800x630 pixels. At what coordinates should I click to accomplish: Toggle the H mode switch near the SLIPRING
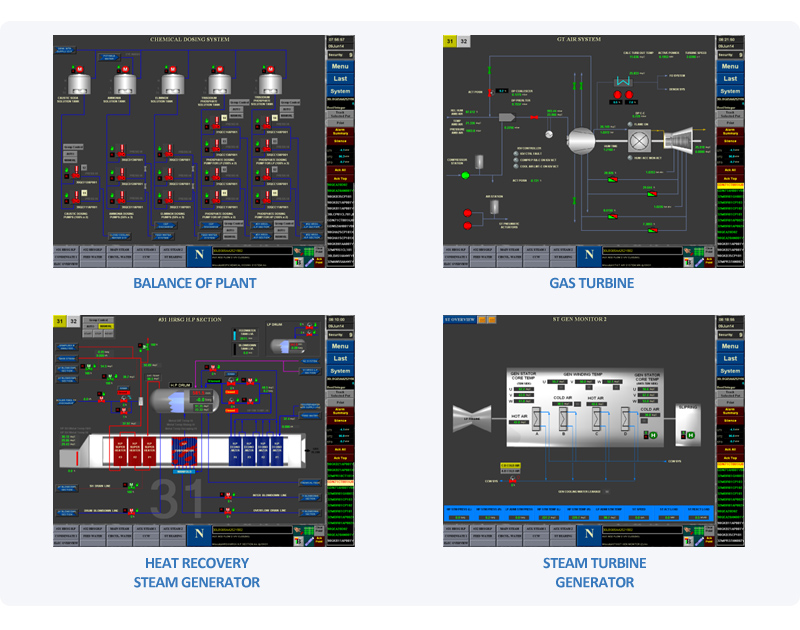pyautogui.click(x=691, y=433)
